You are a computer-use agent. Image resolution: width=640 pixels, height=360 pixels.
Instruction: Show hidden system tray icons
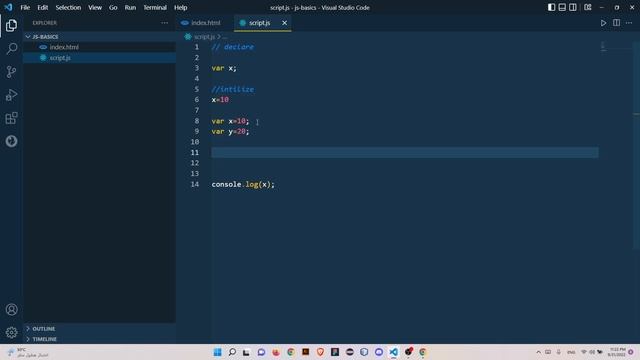point(538,352)
